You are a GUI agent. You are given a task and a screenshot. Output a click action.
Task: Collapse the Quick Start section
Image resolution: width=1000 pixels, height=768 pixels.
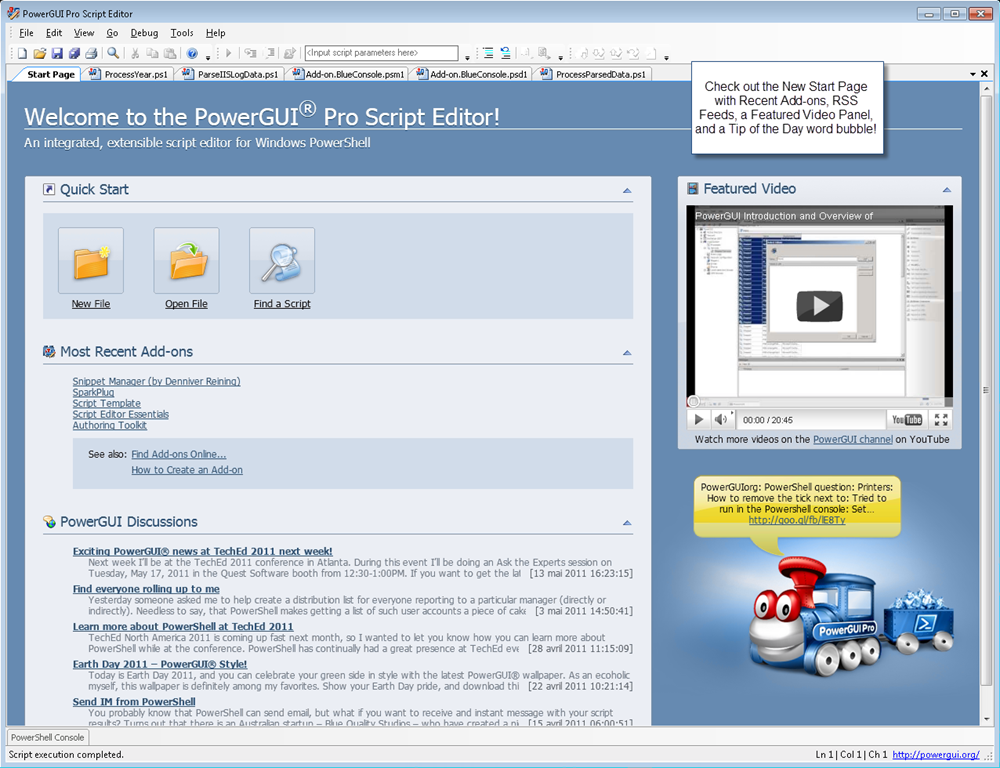pos(627,190)
